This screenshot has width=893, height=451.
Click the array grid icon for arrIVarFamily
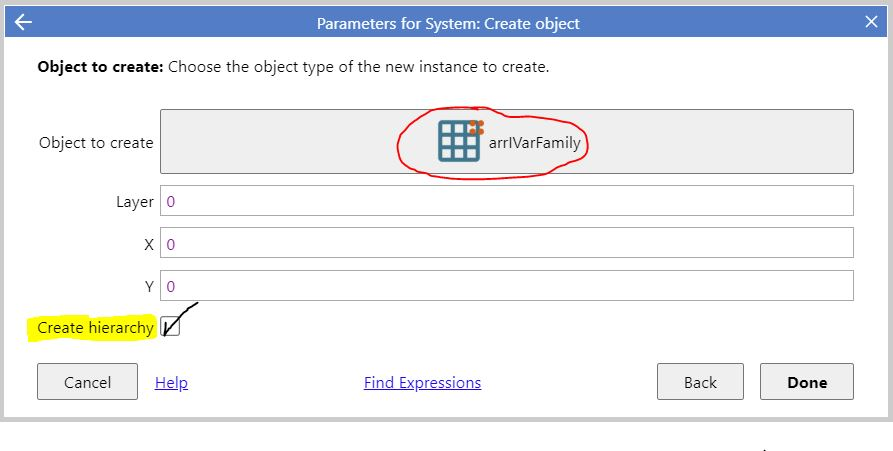[460, 141]
